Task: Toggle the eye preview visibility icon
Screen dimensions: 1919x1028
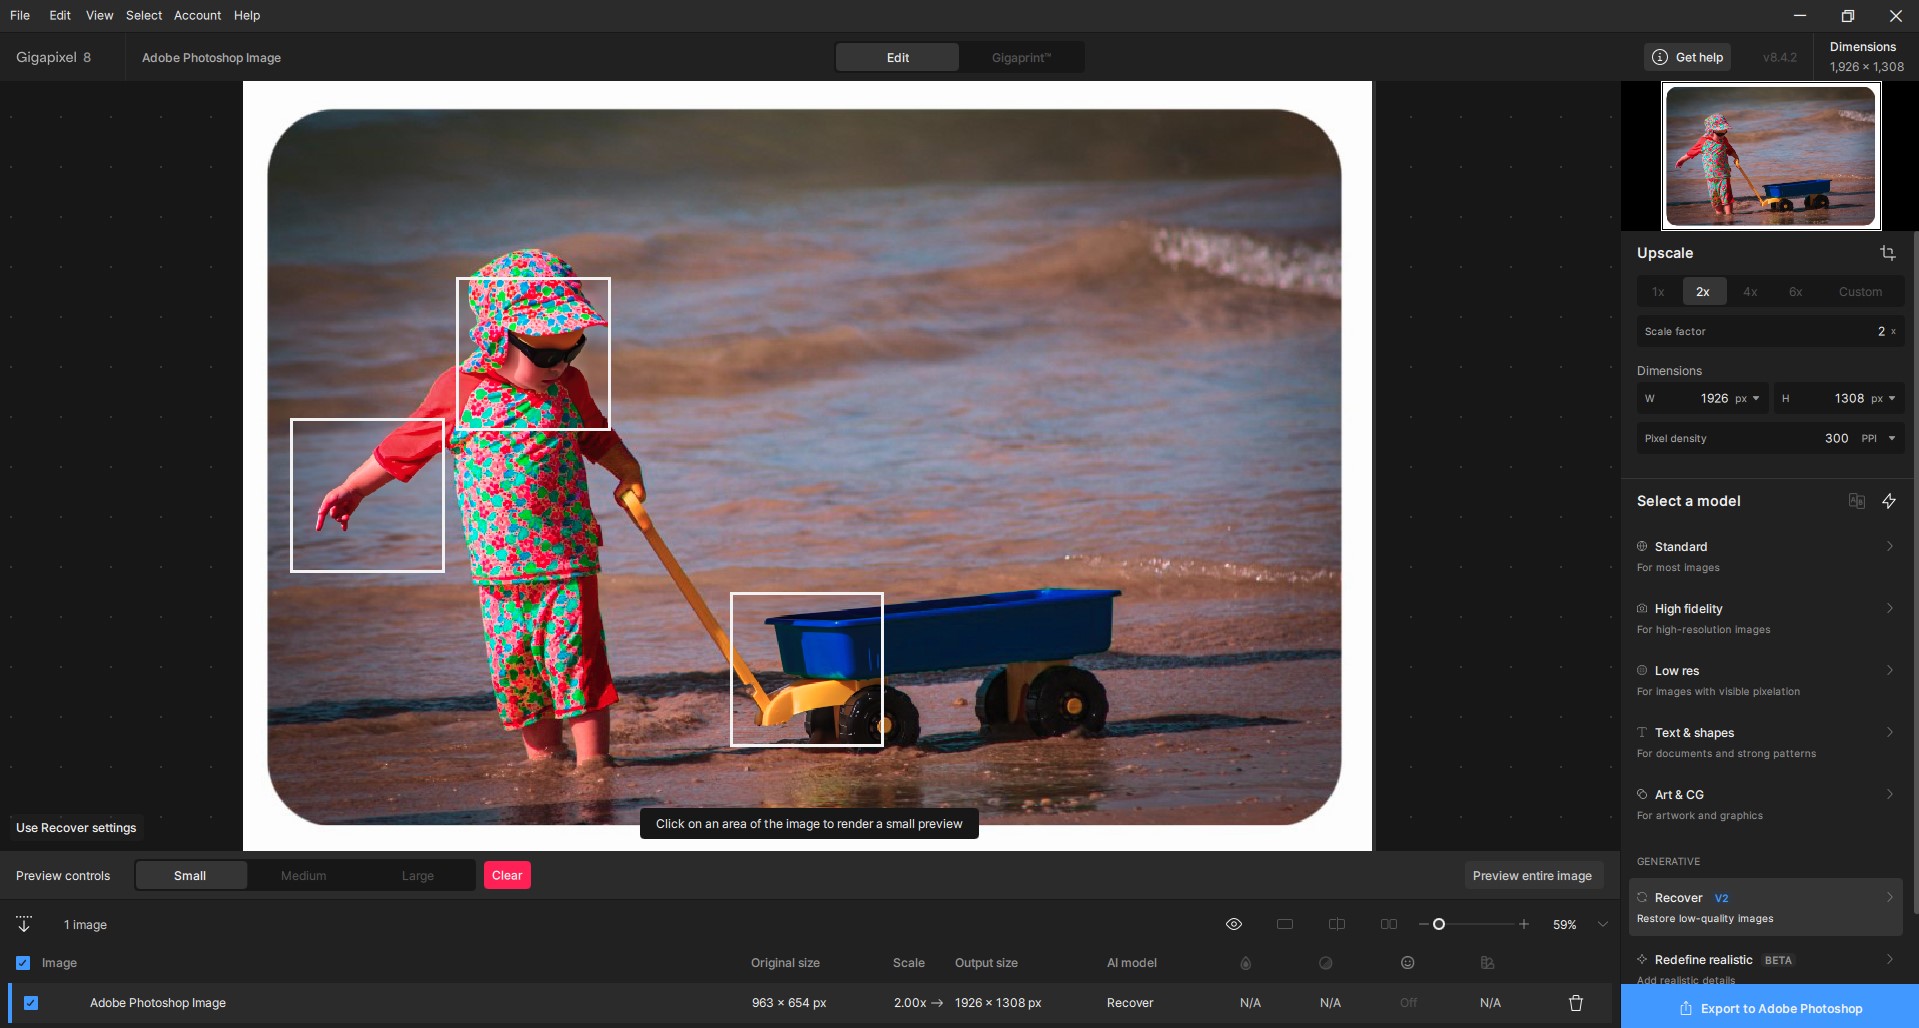Action: click(1234, 924)
